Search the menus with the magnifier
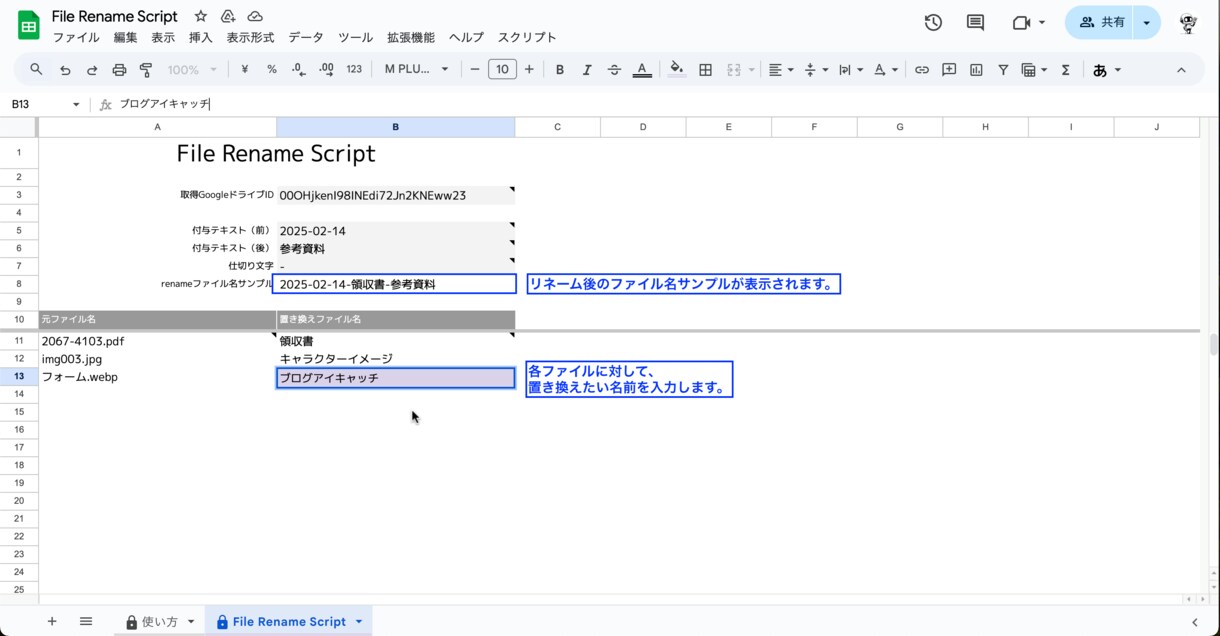The image size is (1220, 636). pyautogui.click(x=36, y=69)
